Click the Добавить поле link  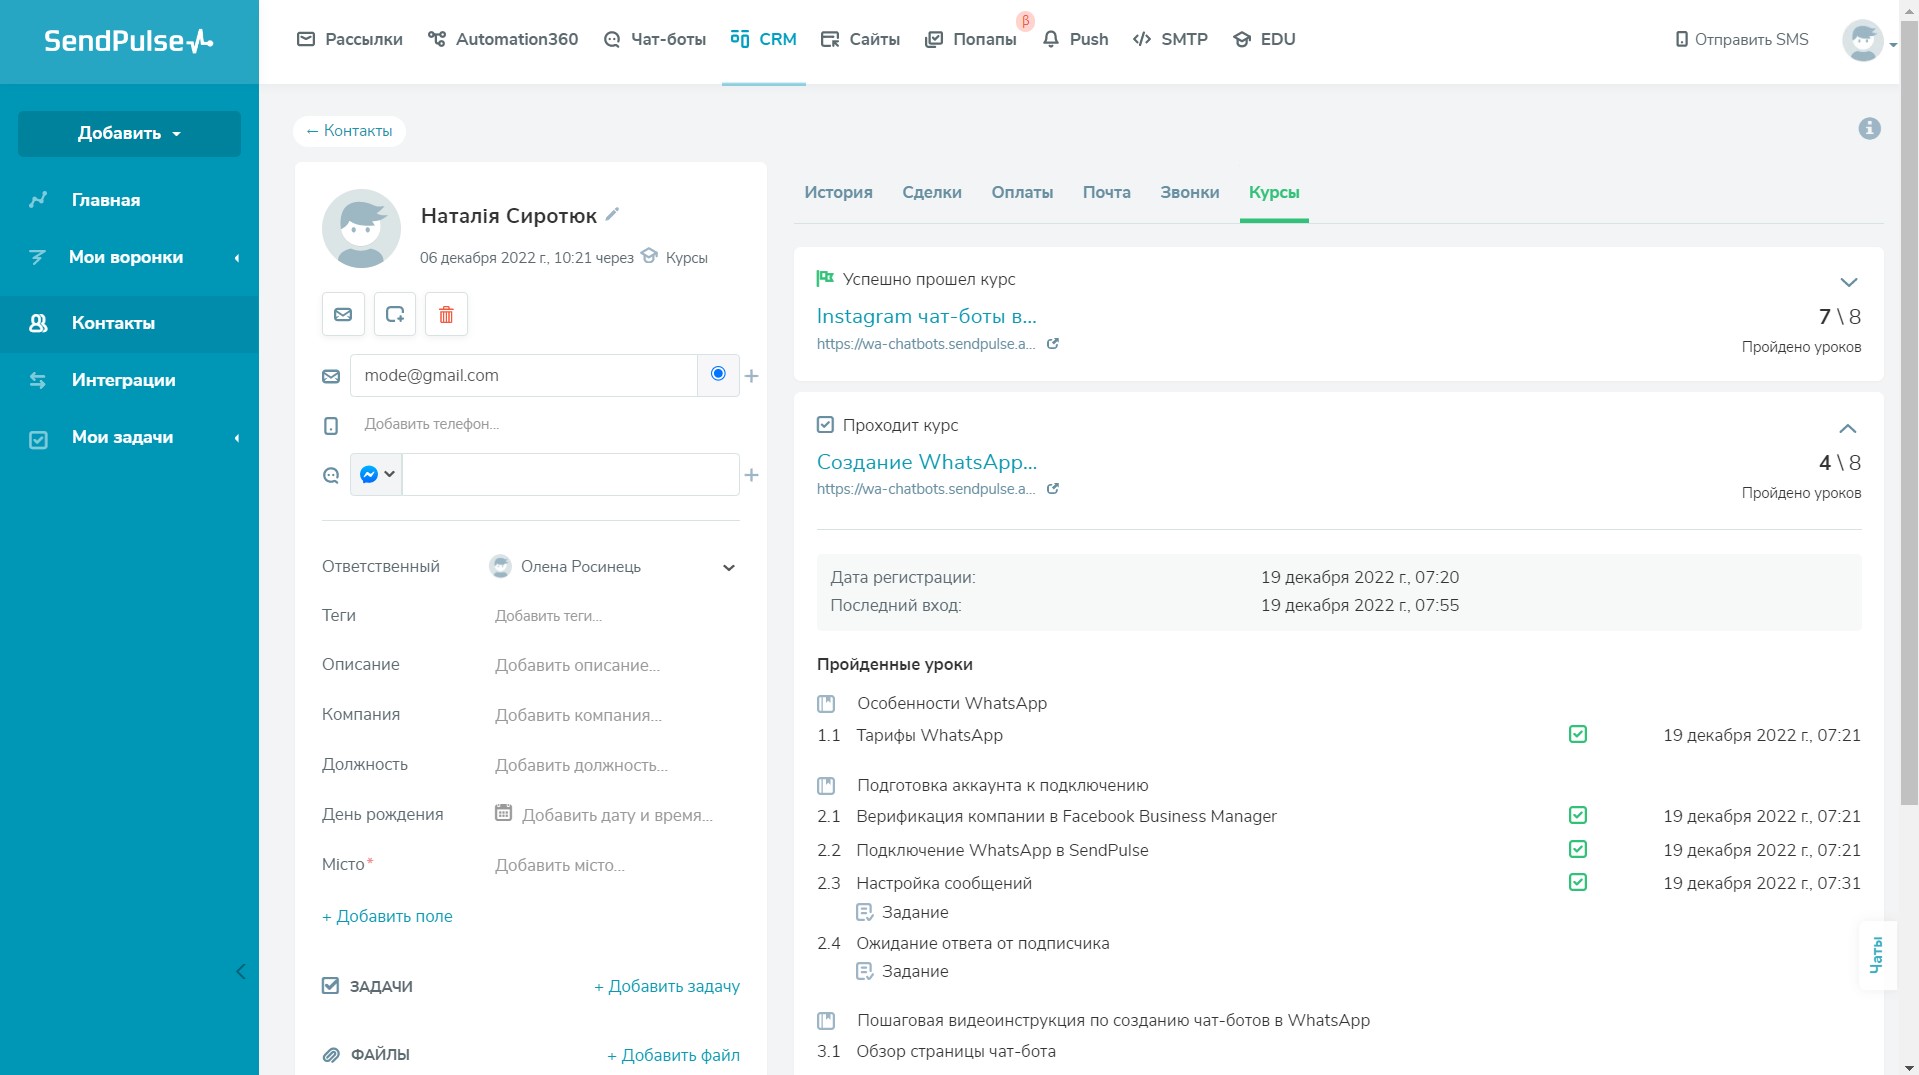(387, 916)
